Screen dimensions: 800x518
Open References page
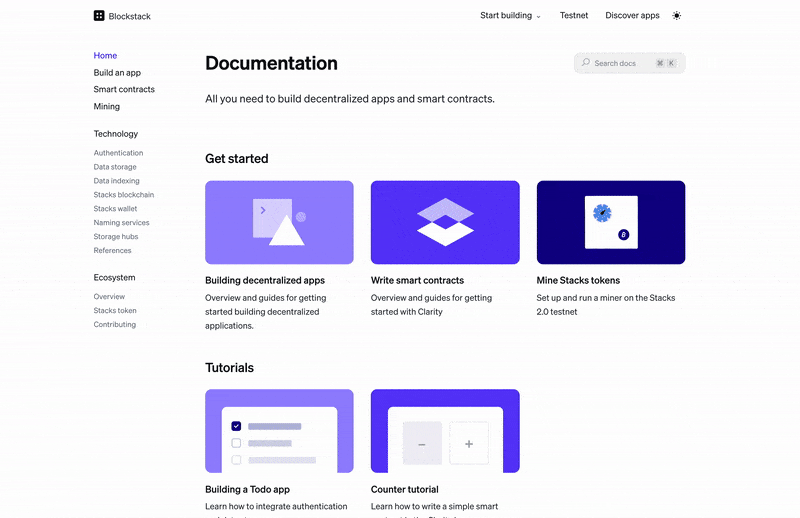112,251
